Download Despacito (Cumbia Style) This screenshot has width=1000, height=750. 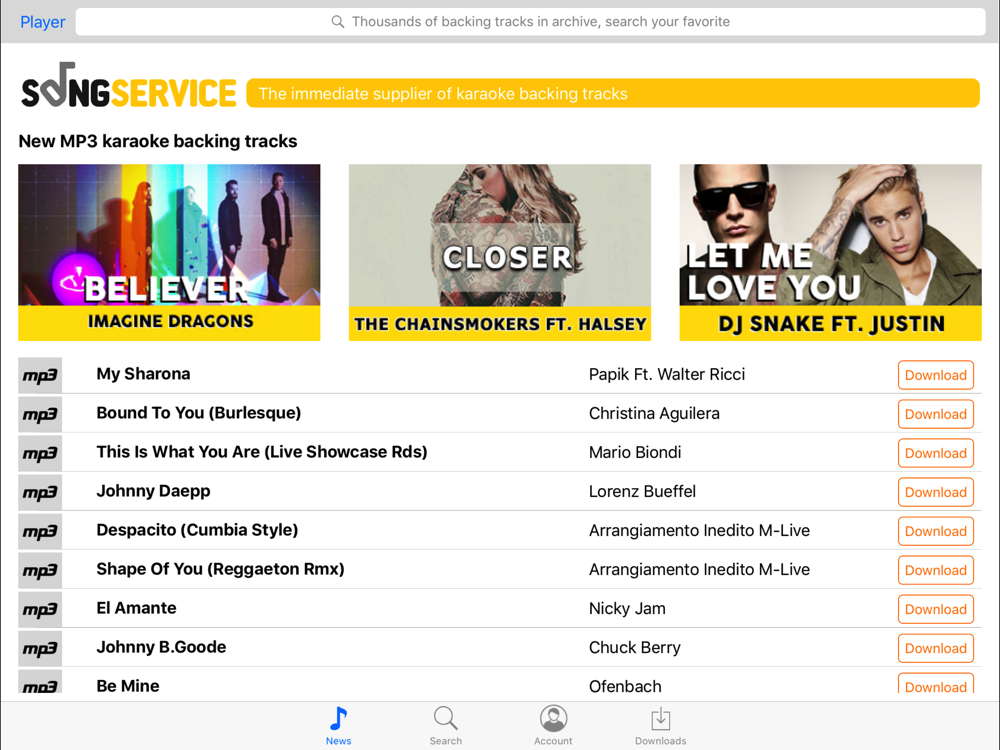point(936,531)
